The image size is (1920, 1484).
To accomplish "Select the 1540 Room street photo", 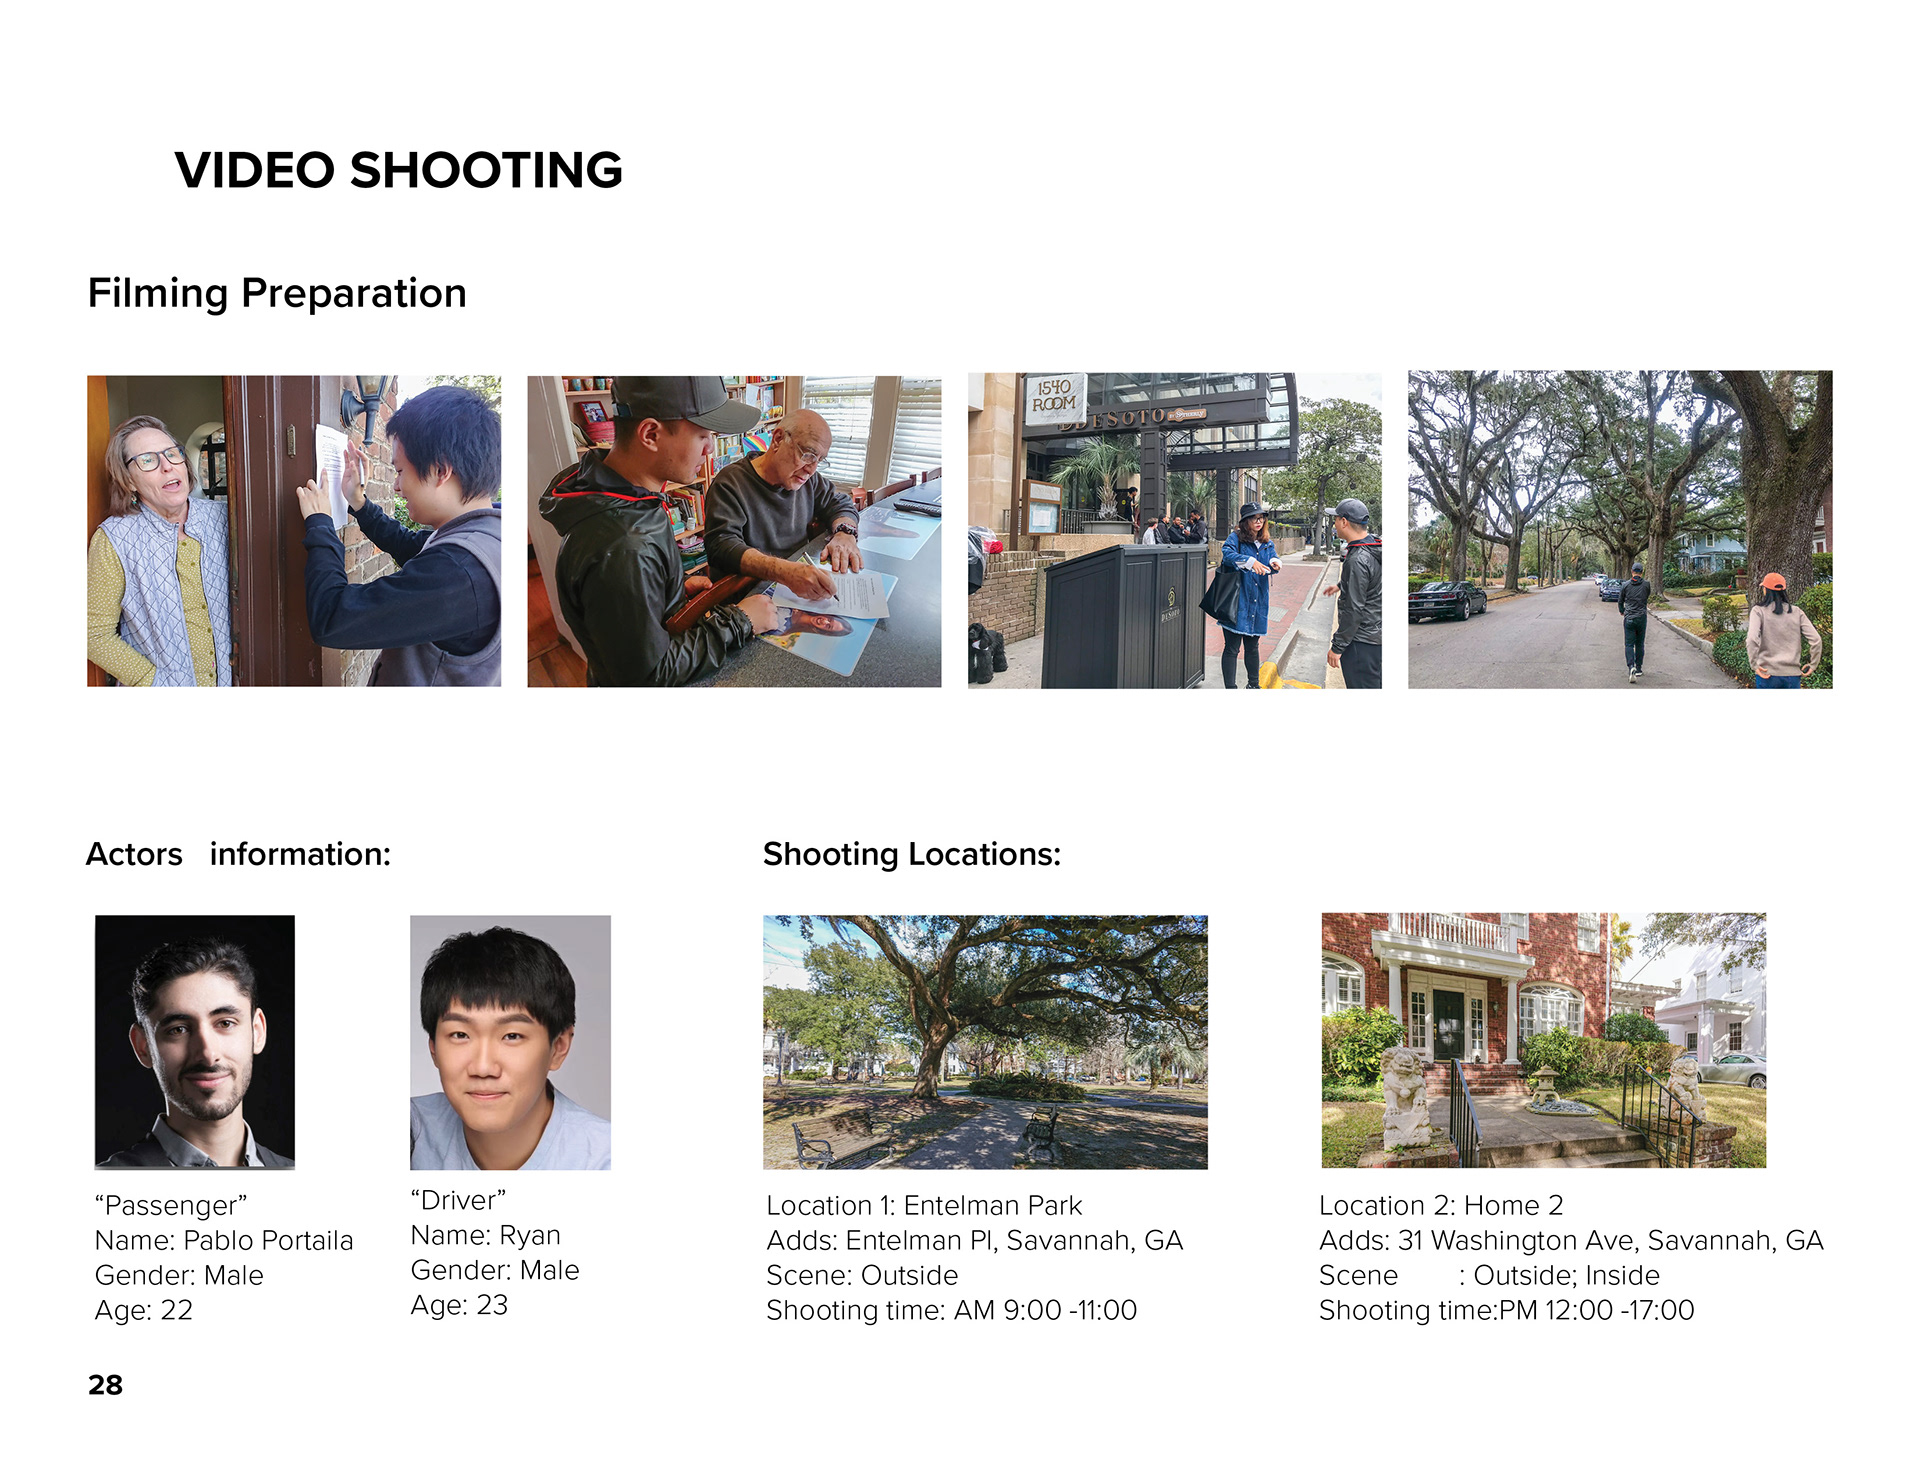I will click(1174, 531).
